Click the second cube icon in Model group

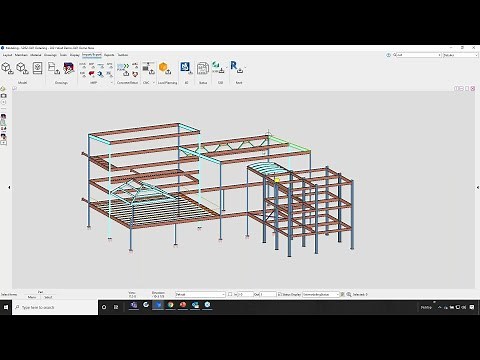point(22,68)
